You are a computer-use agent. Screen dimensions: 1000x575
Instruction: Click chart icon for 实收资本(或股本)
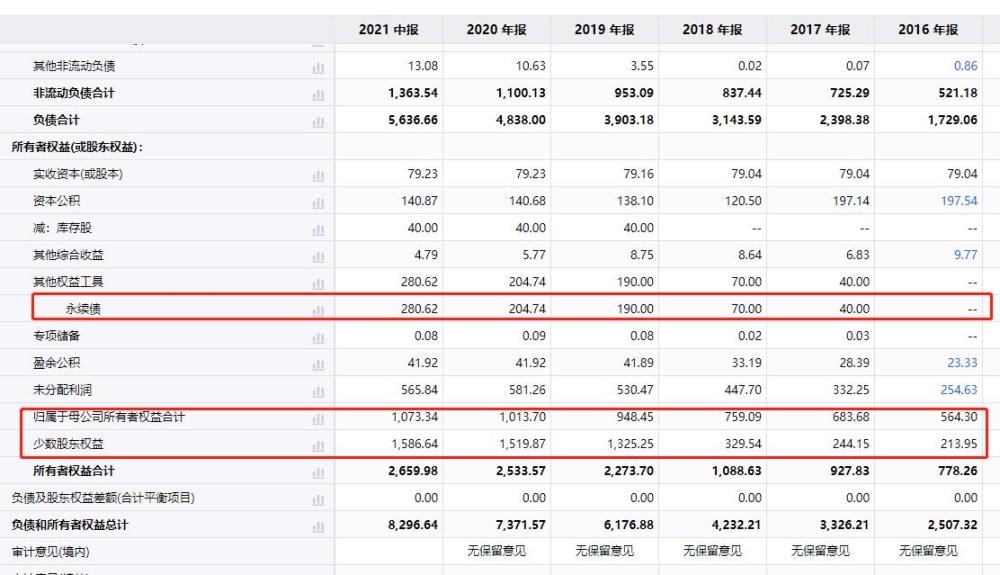318,175
